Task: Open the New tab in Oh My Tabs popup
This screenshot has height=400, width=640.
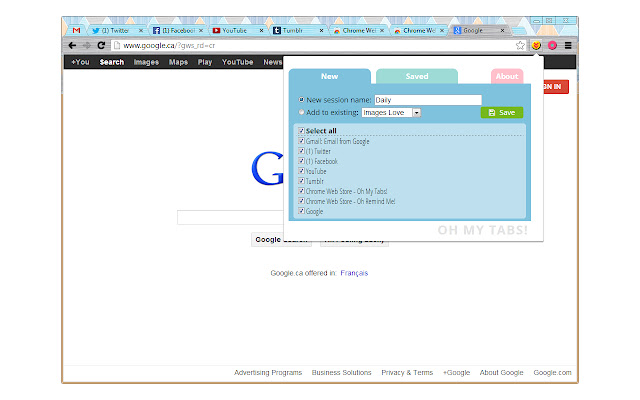Action: (329, 76)
